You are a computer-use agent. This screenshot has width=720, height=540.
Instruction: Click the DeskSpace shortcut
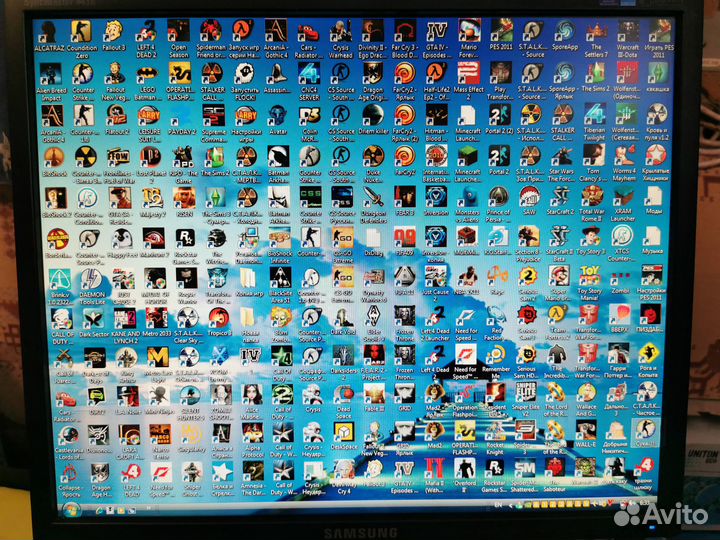343,432
